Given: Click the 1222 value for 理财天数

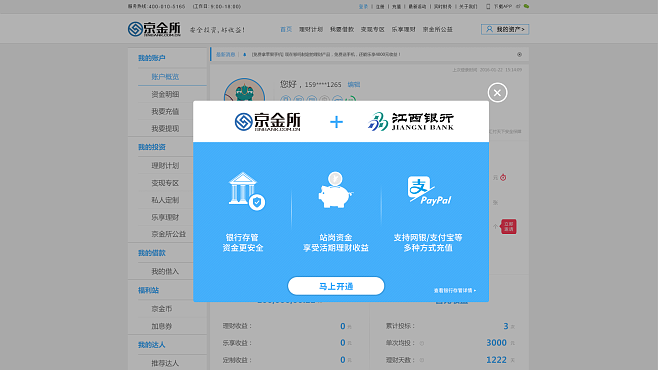Looking at the screenshot, I should (x=496, y=360).
